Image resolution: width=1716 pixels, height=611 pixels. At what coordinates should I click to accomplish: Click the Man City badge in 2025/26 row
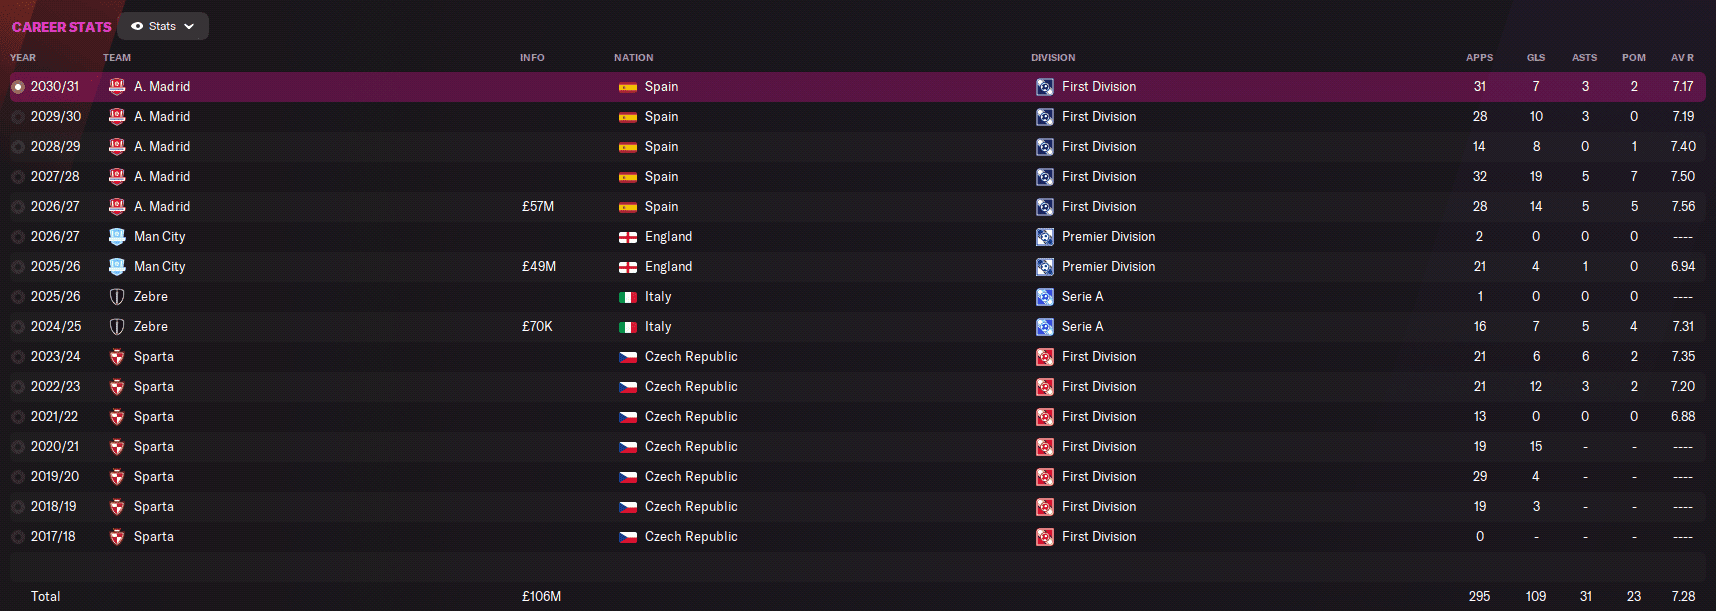click(x=117, y=267)
